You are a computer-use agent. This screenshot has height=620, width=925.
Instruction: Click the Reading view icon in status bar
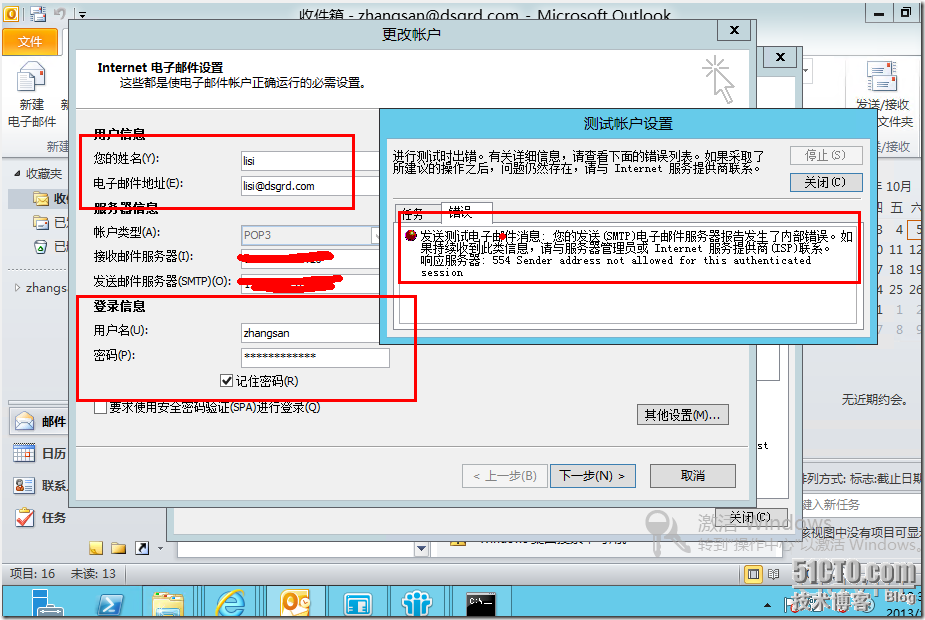773,574
